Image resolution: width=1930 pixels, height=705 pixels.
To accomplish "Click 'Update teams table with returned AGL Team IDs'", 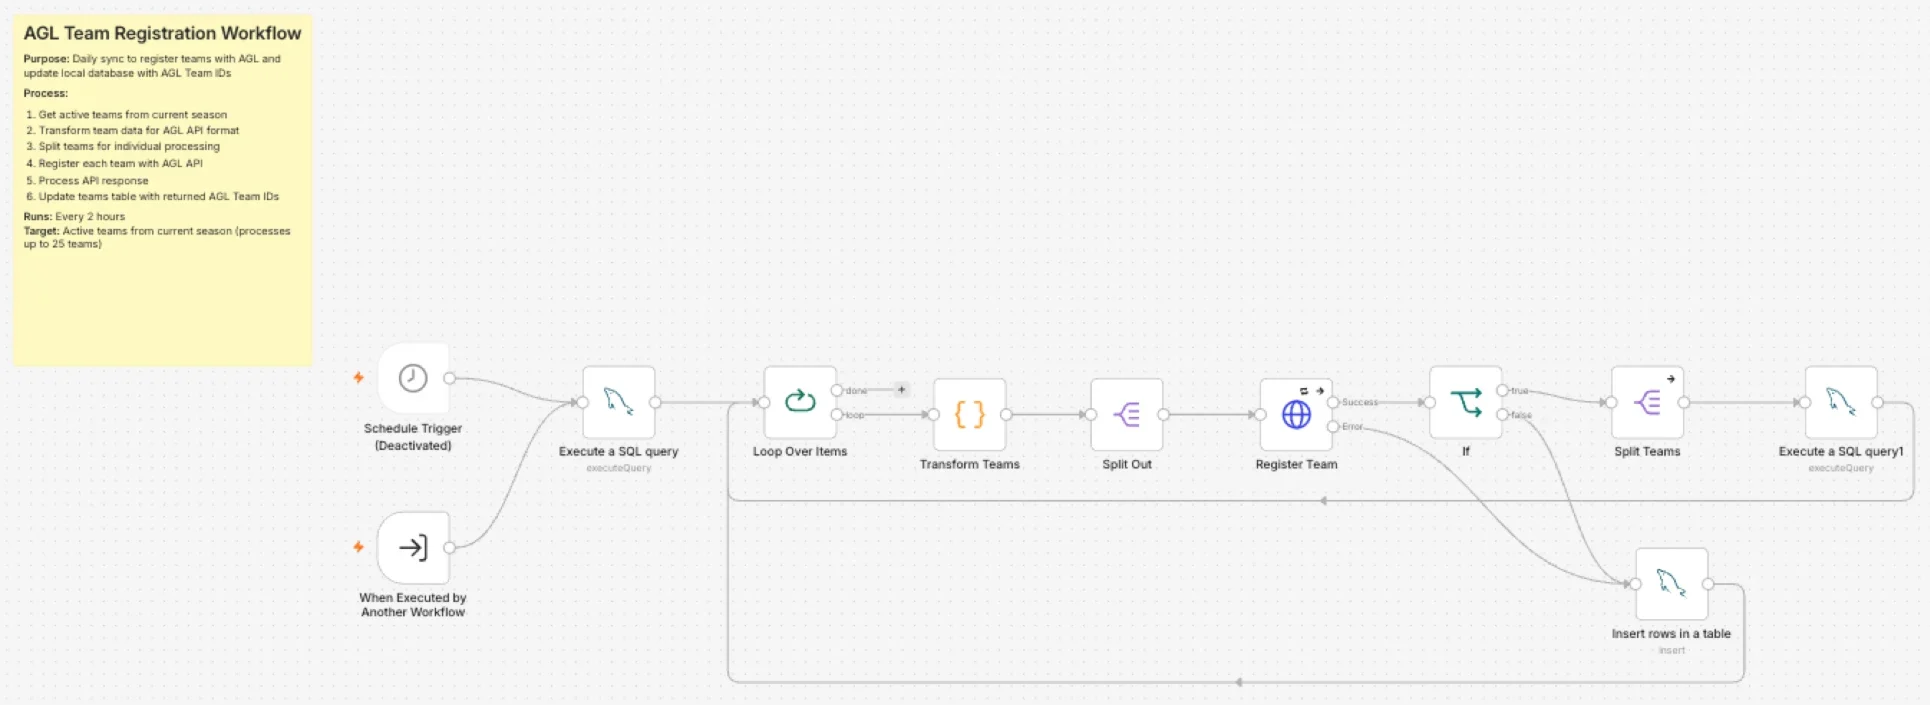I will click(158, 196).
